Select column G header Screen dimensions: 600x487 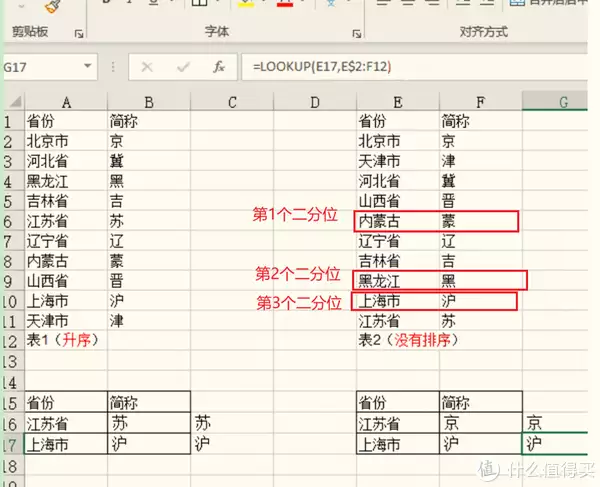(555, 102)
